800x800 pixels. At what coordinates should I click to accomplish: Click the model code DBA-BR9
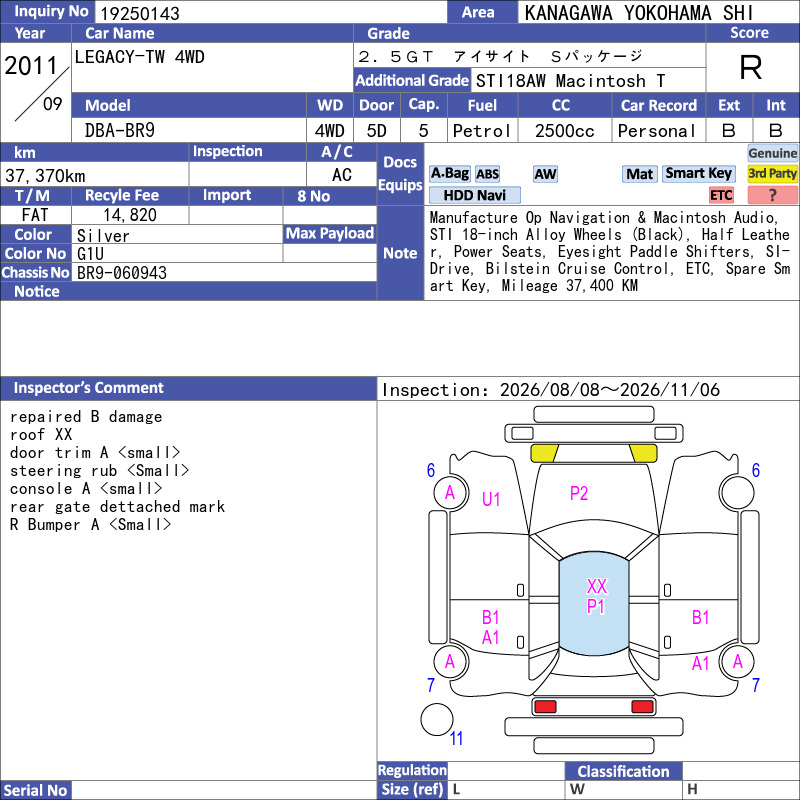coord(119,131)
